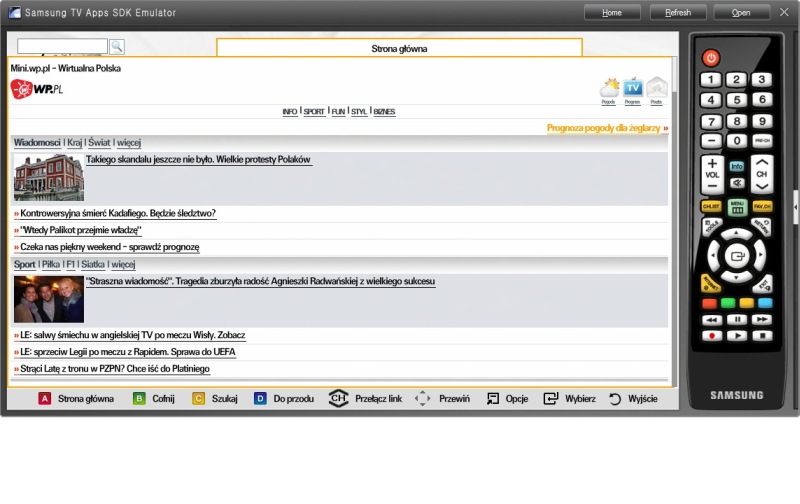800x504 pixels.
Task: Click the record button on the remote
Action: click(x=712, y=336)
